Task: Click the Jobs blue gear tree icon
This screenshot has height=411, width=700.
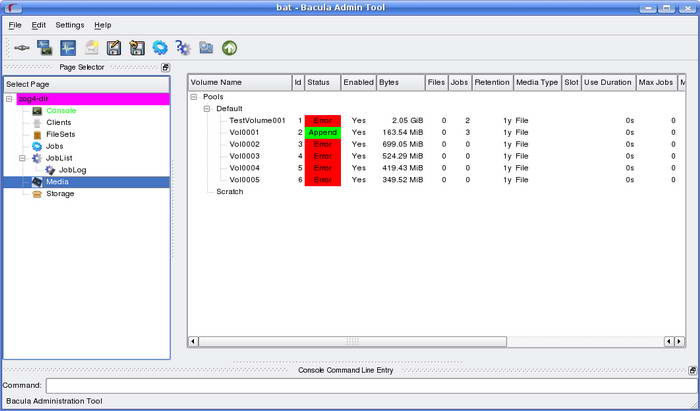Action: click(37, 146)
